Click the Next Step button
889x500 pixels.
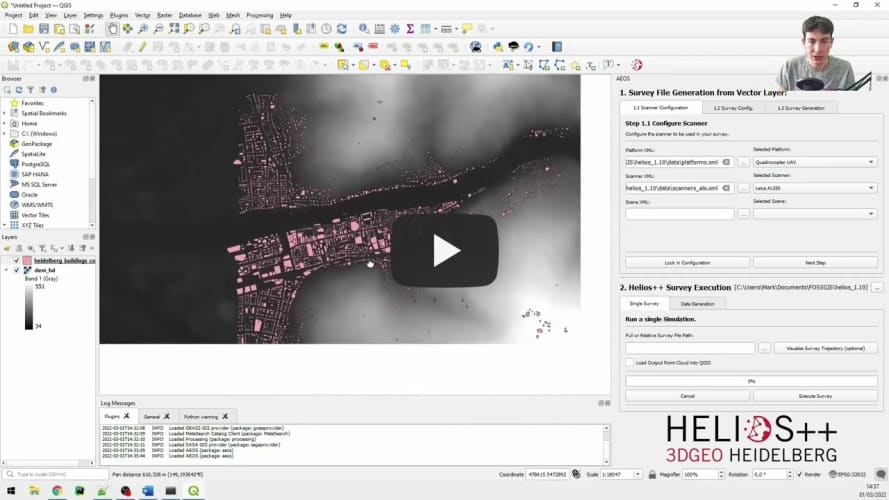(815, 263)
